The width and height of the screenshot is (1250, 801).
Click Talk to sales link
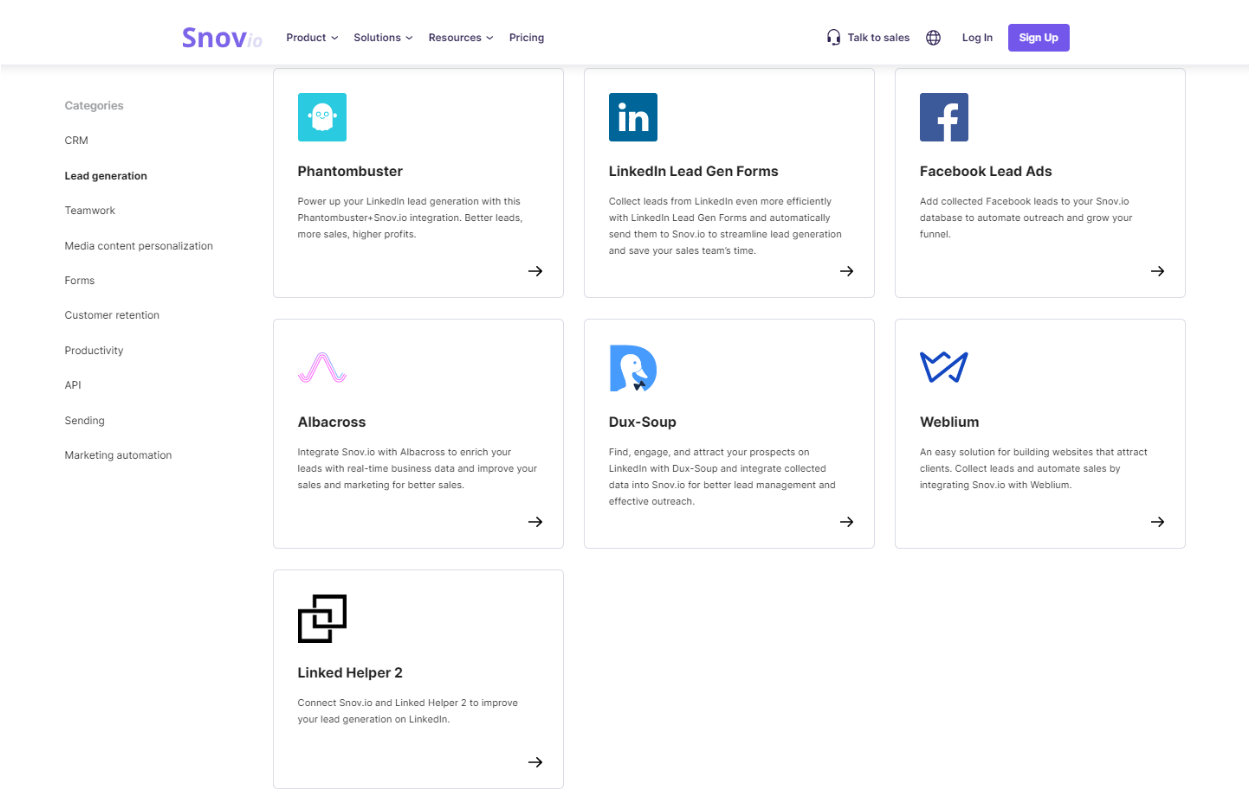click(x=879, y=38)
